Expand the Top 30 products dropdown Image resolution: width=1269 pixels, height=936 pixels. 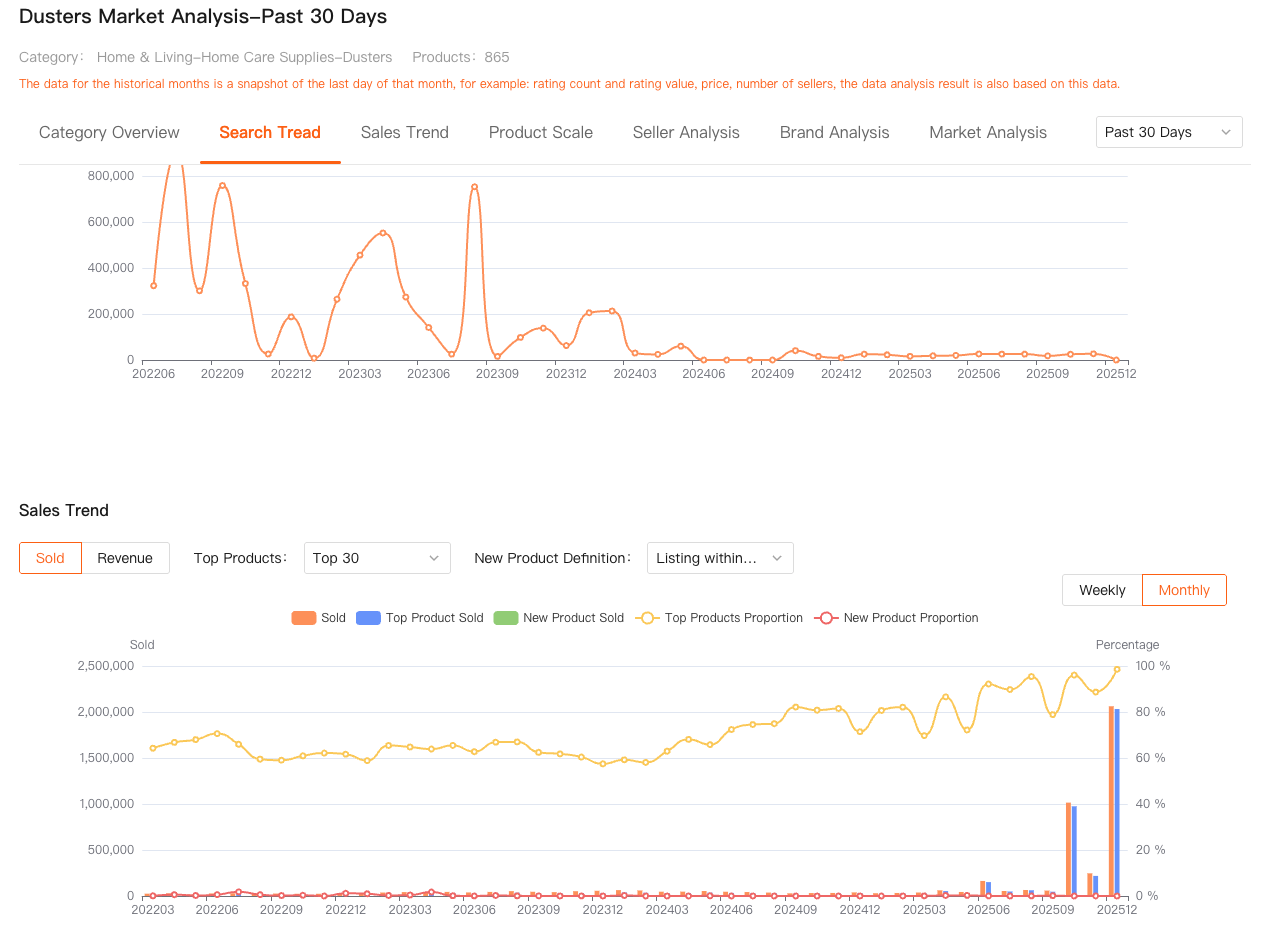[x=376, y=558]
